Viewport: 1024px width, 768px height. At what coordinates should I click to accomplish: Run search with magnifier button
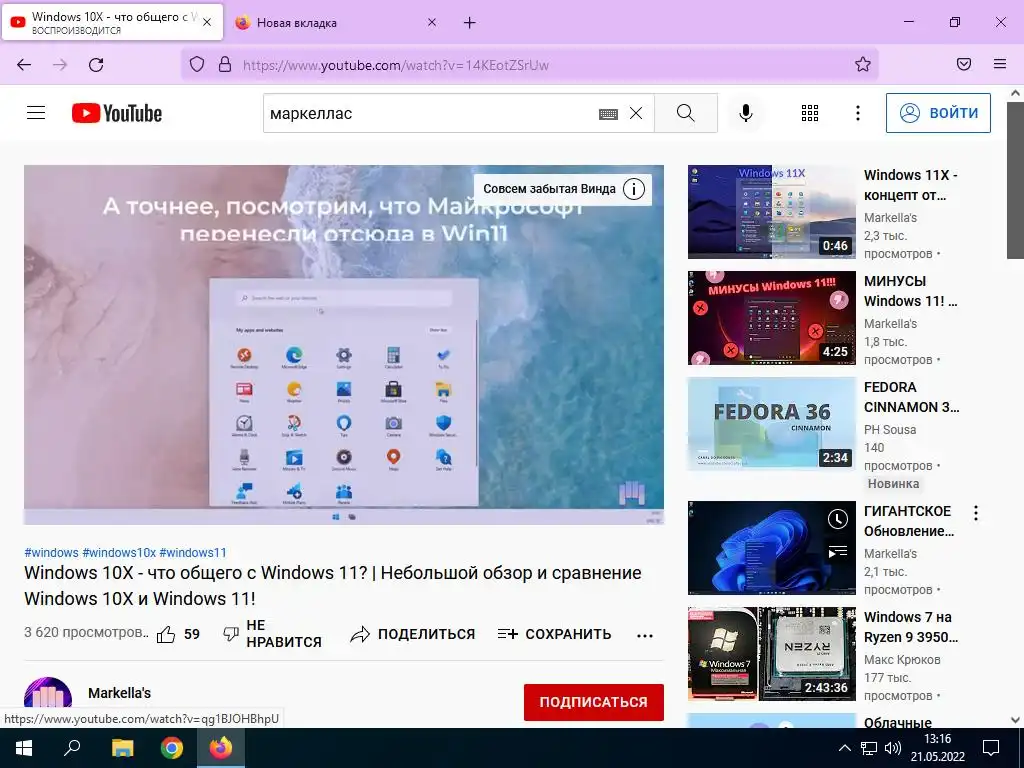coord(686,113)
